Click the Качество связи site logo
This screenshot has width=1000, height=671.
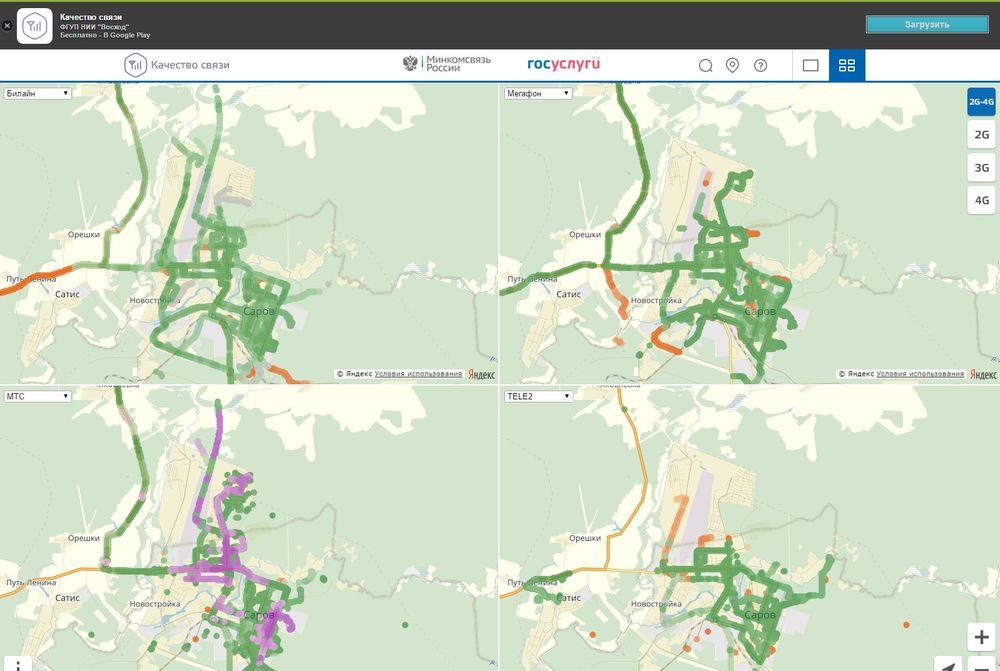(x=177, y=65)
